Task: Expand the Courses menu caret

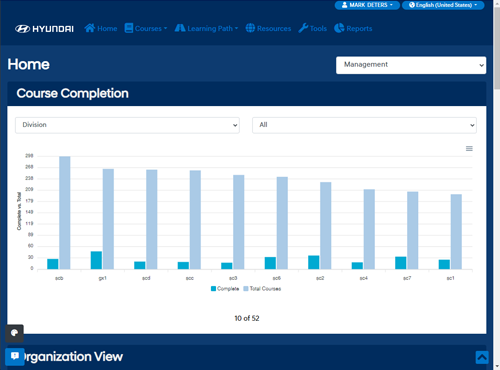Action: (165, 29)
